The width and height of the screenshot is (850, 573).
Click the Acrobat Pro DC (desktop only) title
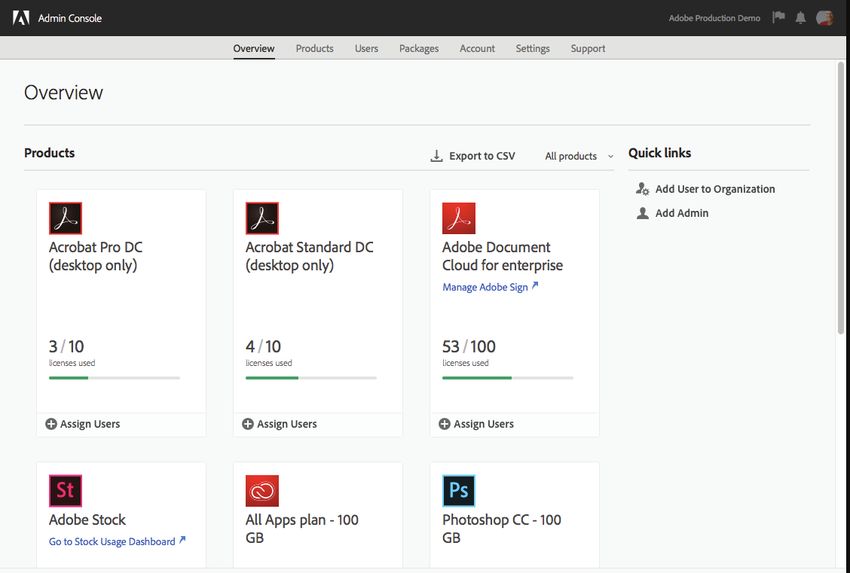(95, 256)
